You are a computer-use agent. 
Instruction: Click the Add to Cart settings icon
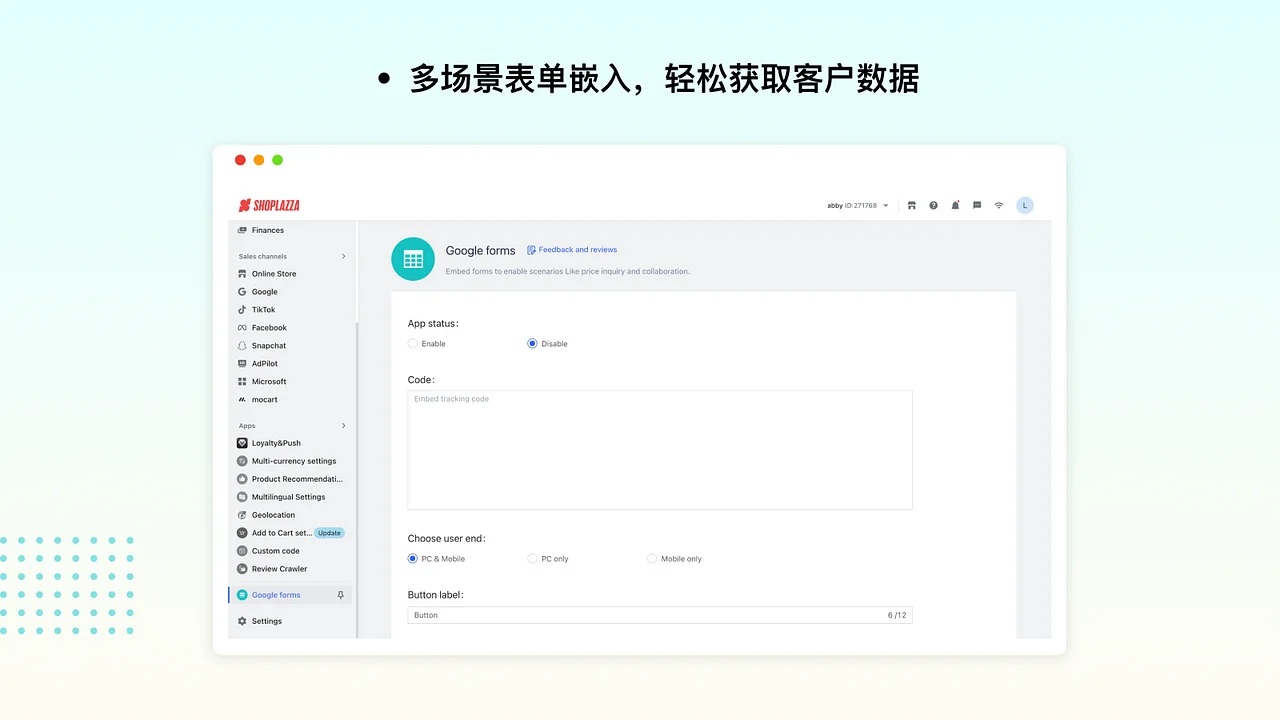(x=242, y=533)
